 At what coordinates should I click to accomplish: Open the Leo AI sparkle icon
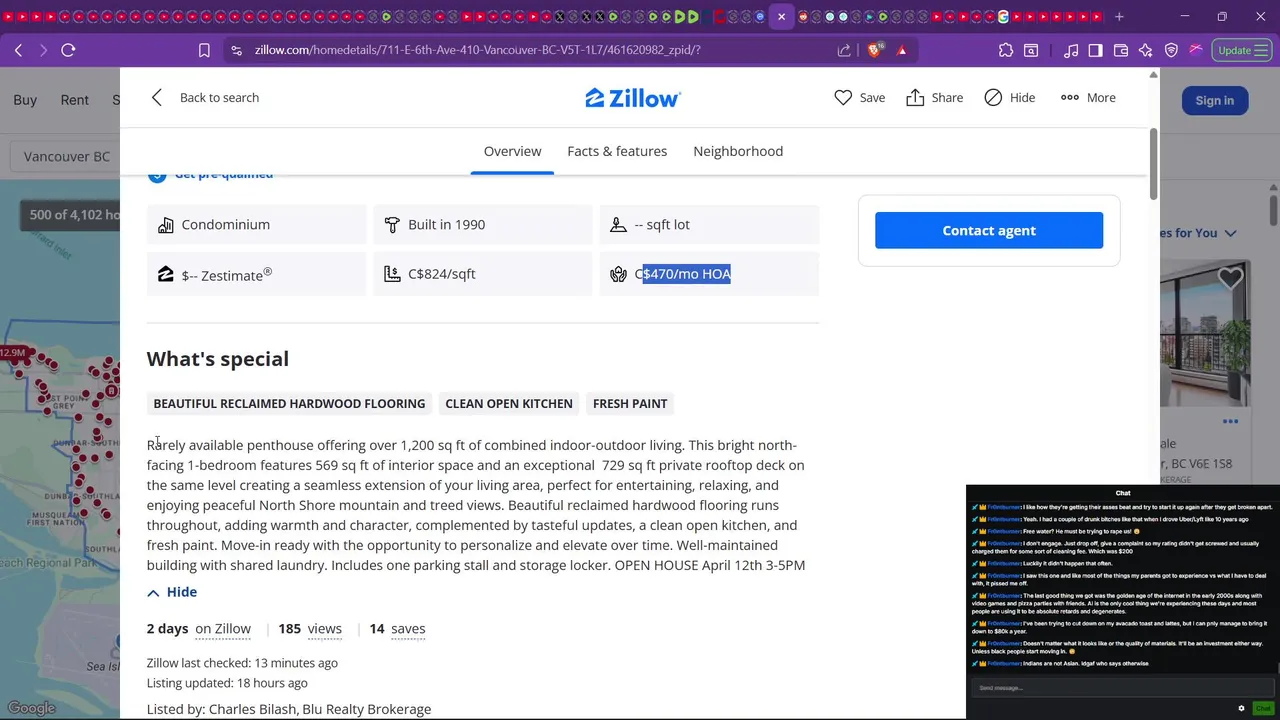(x=1146, y=50)
